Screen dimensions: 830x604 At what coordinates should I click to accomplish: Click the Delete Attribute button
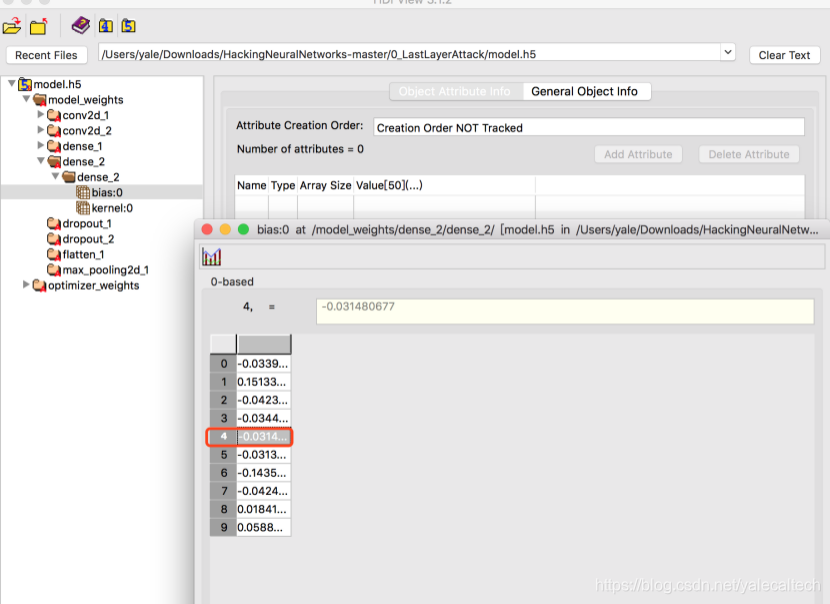748,154
